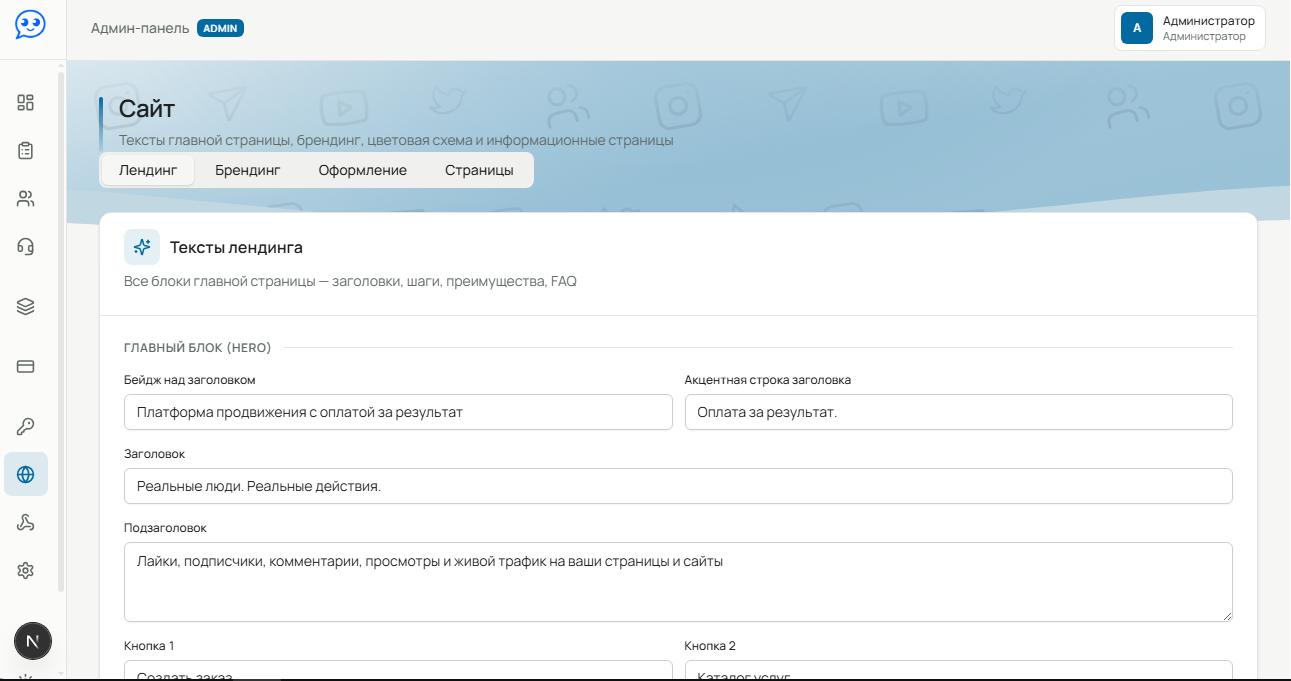Open the layers services icon in sidebar
1291x681 pixels.
[x=26, y=306]
